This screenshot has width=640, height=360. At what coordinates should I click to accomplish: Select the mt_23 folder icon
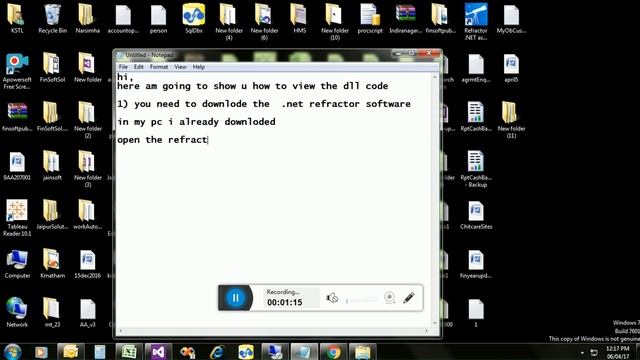(x=52, y=313)
